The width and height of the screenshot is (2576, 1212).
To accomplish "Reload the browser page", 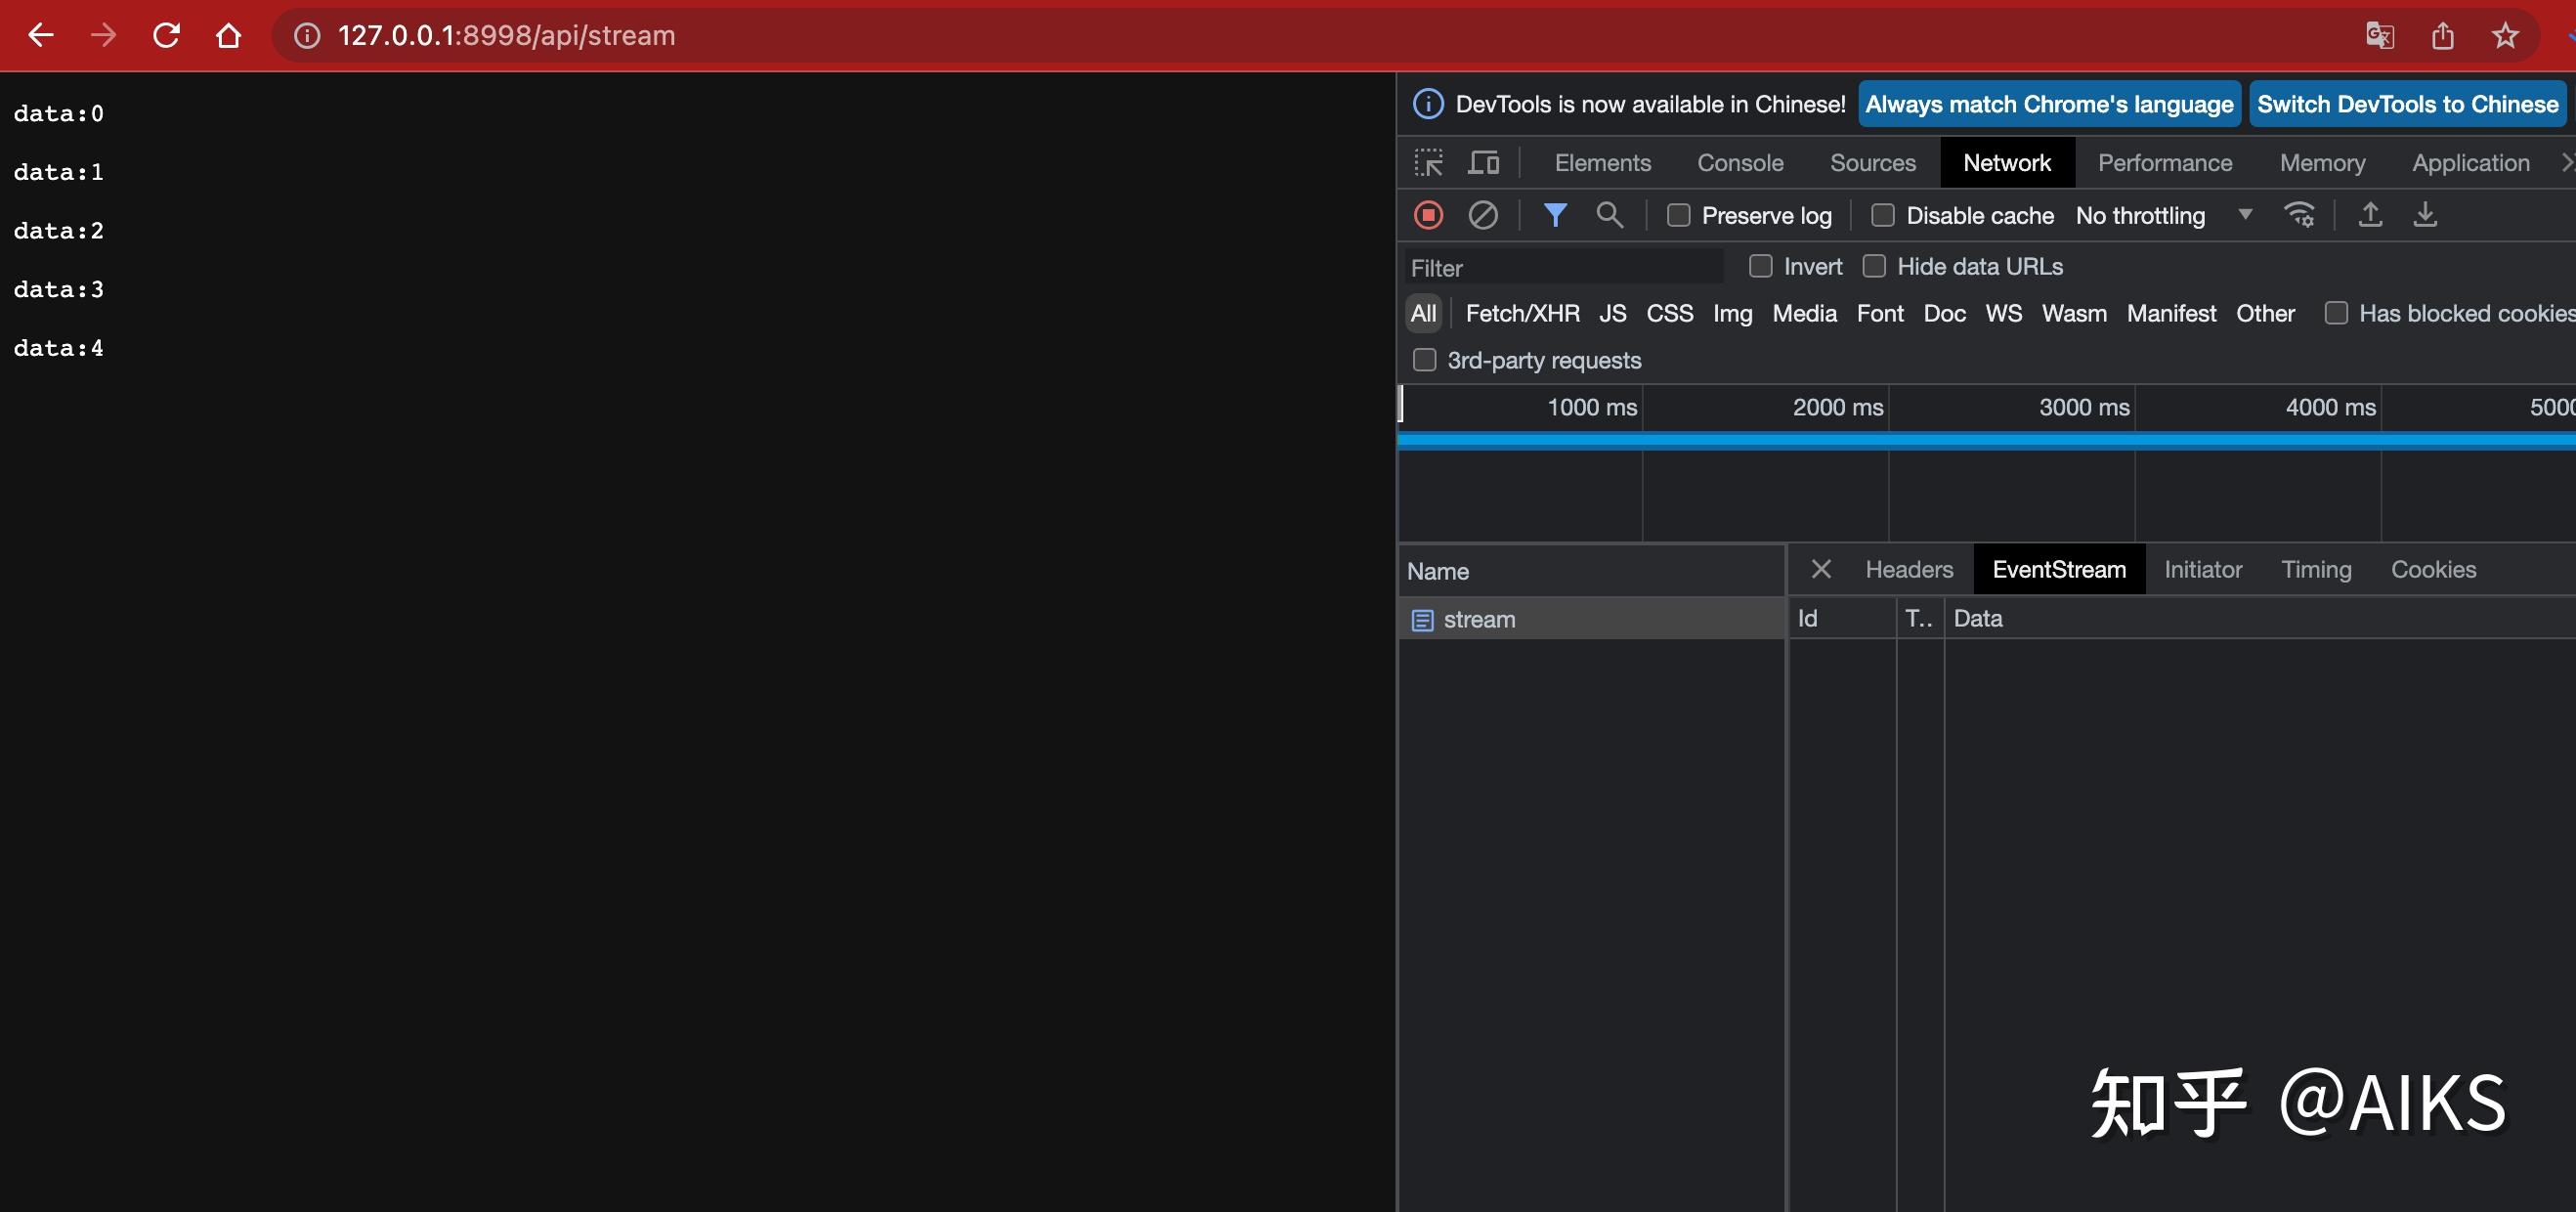I will 166,36.
